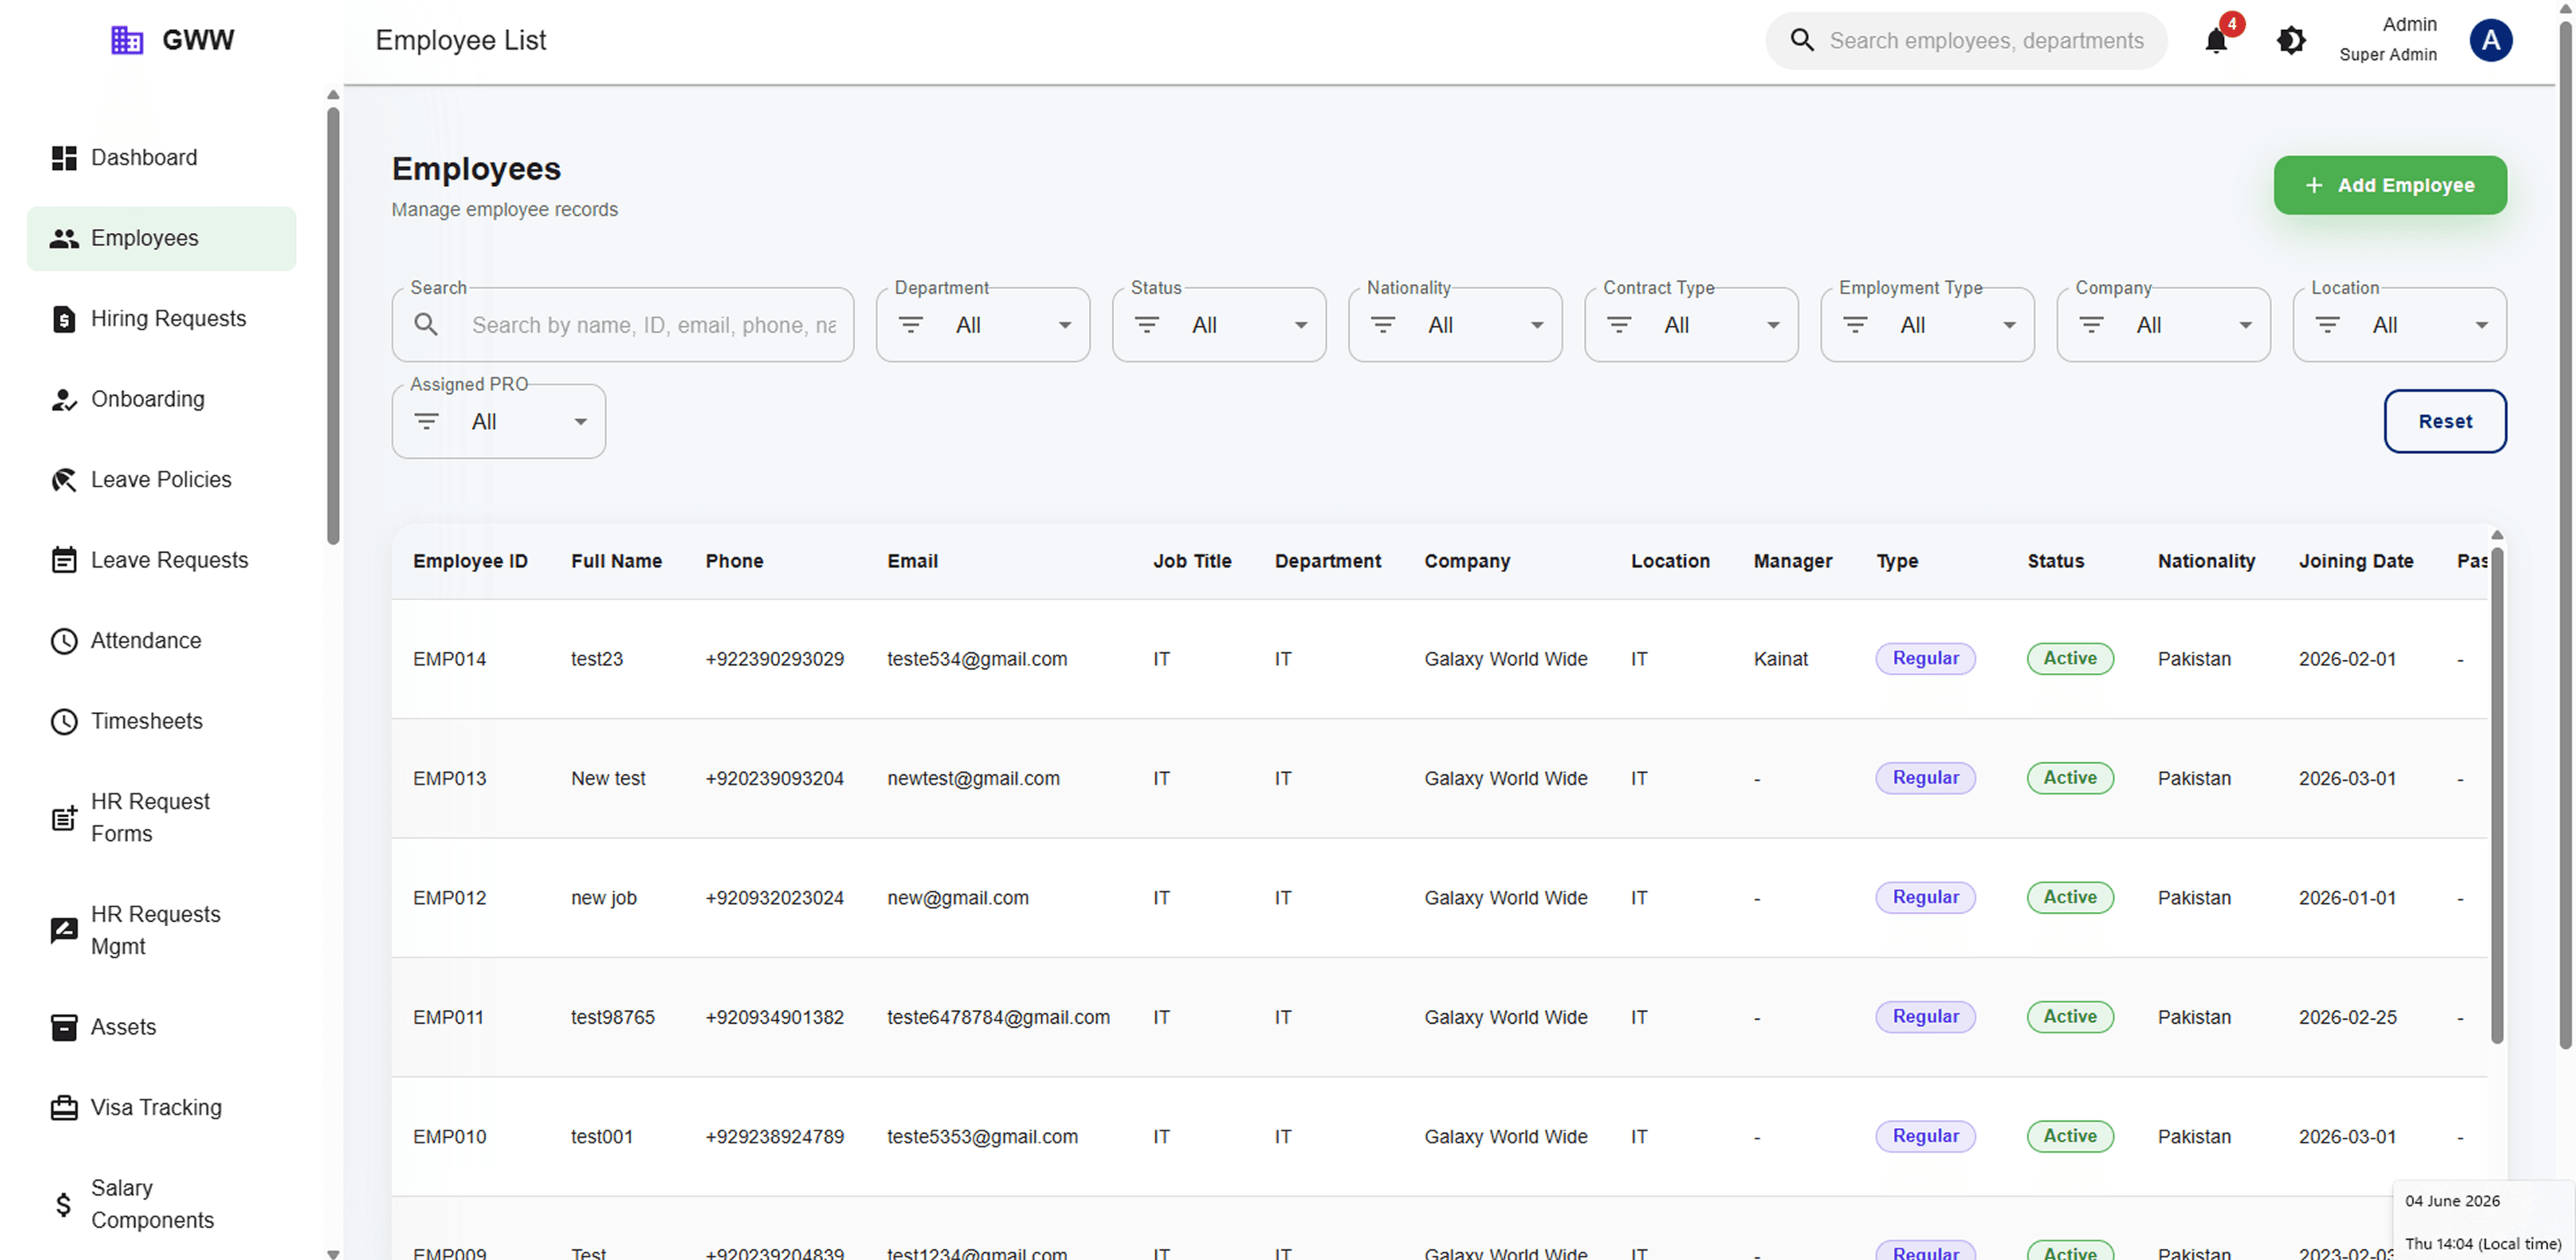
Task: Expand the Contract Type dropdown arrow
Action: (x=1773, y=325)
